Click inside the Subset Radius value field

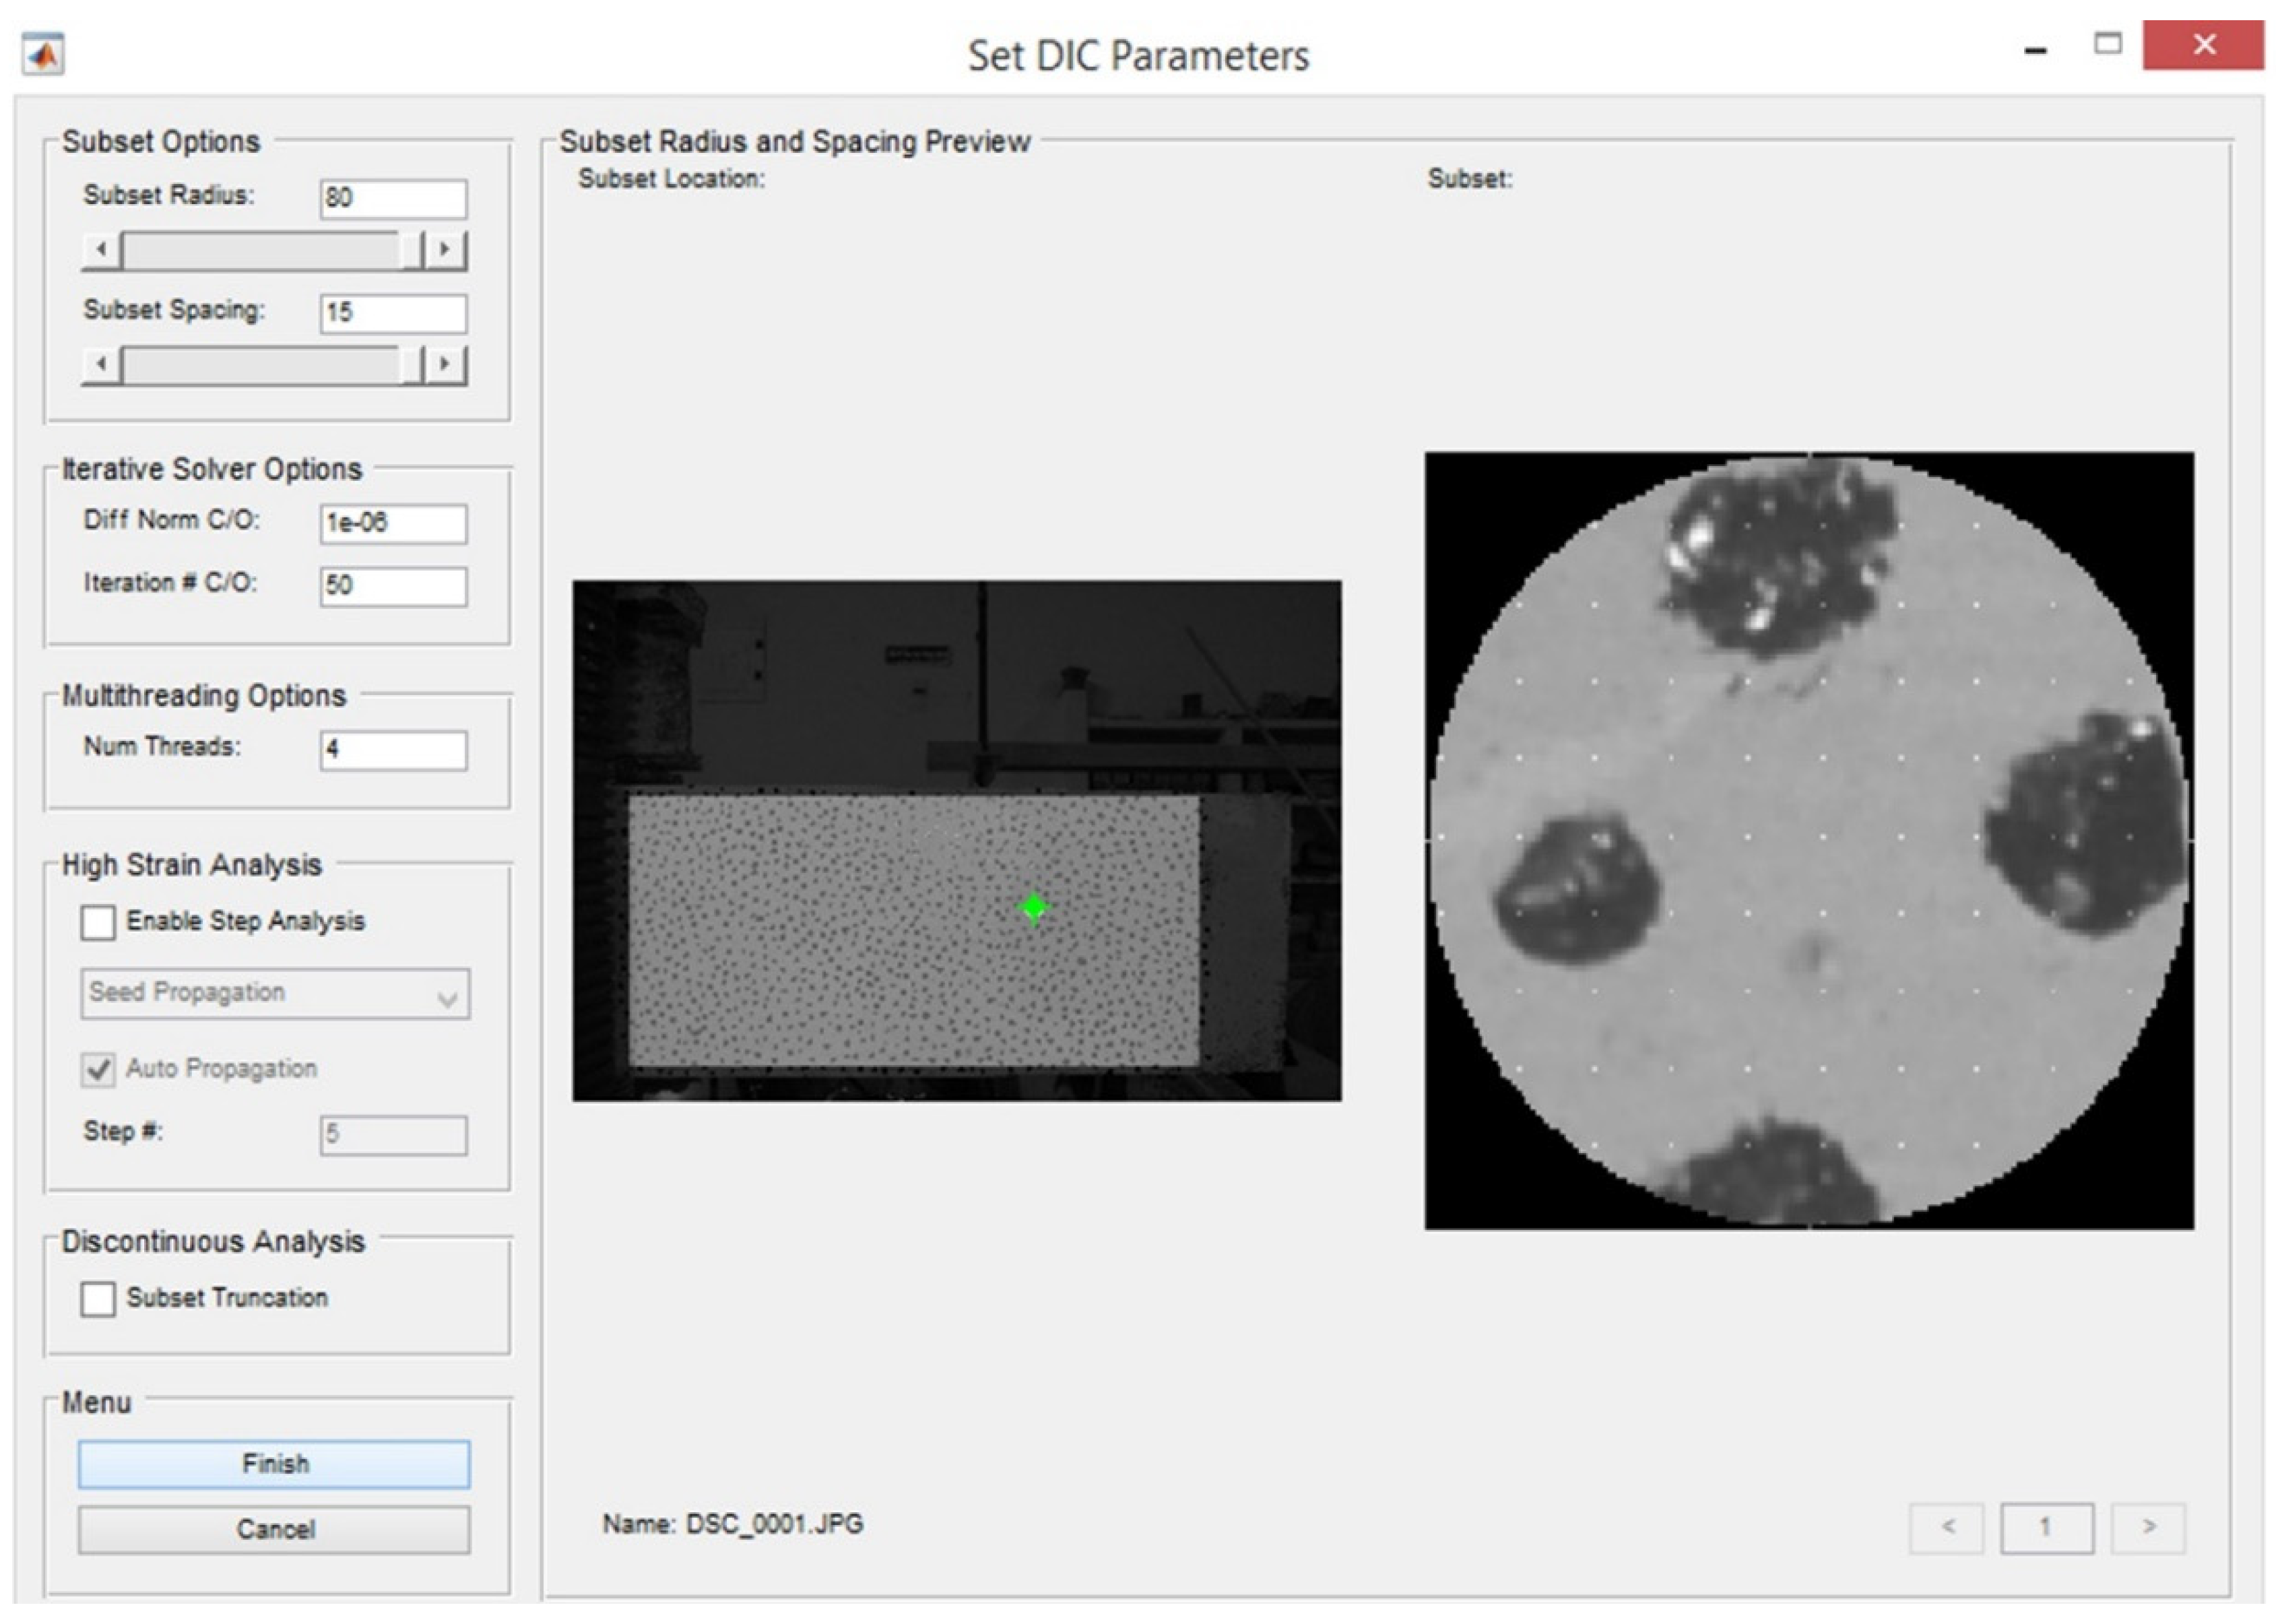pyautogui.click(x=392, y=200)
